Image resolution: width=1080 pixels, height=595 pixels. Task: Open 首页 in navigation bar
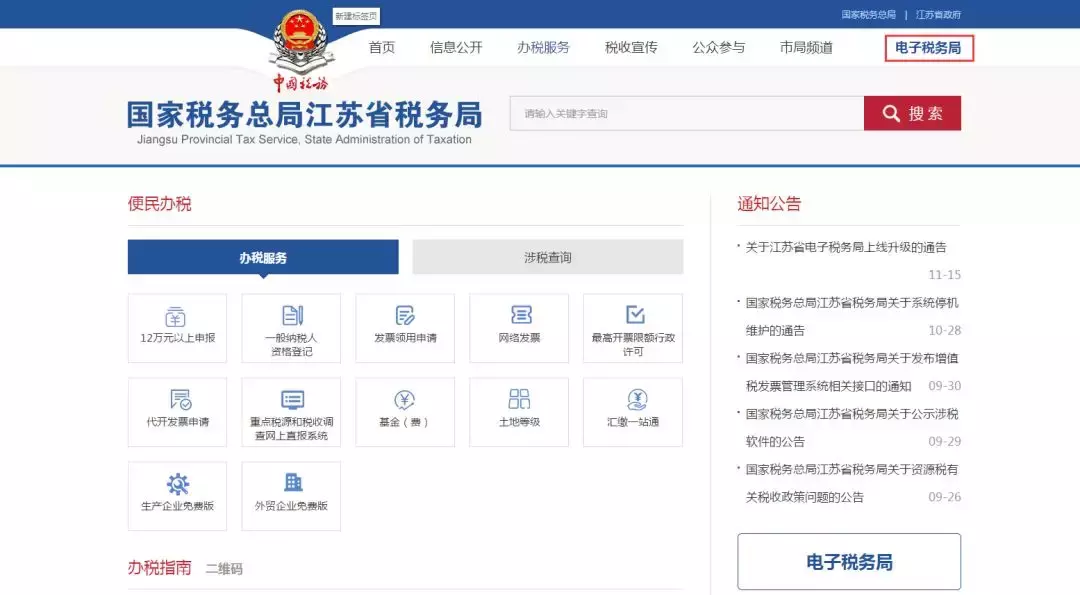point(382,48)
